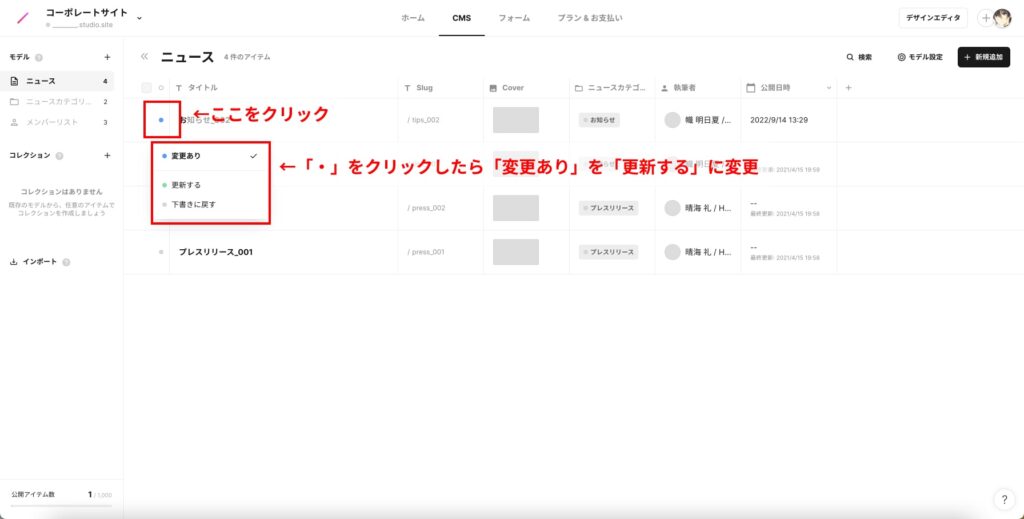Click the タイトル column header

click(197, 87)
